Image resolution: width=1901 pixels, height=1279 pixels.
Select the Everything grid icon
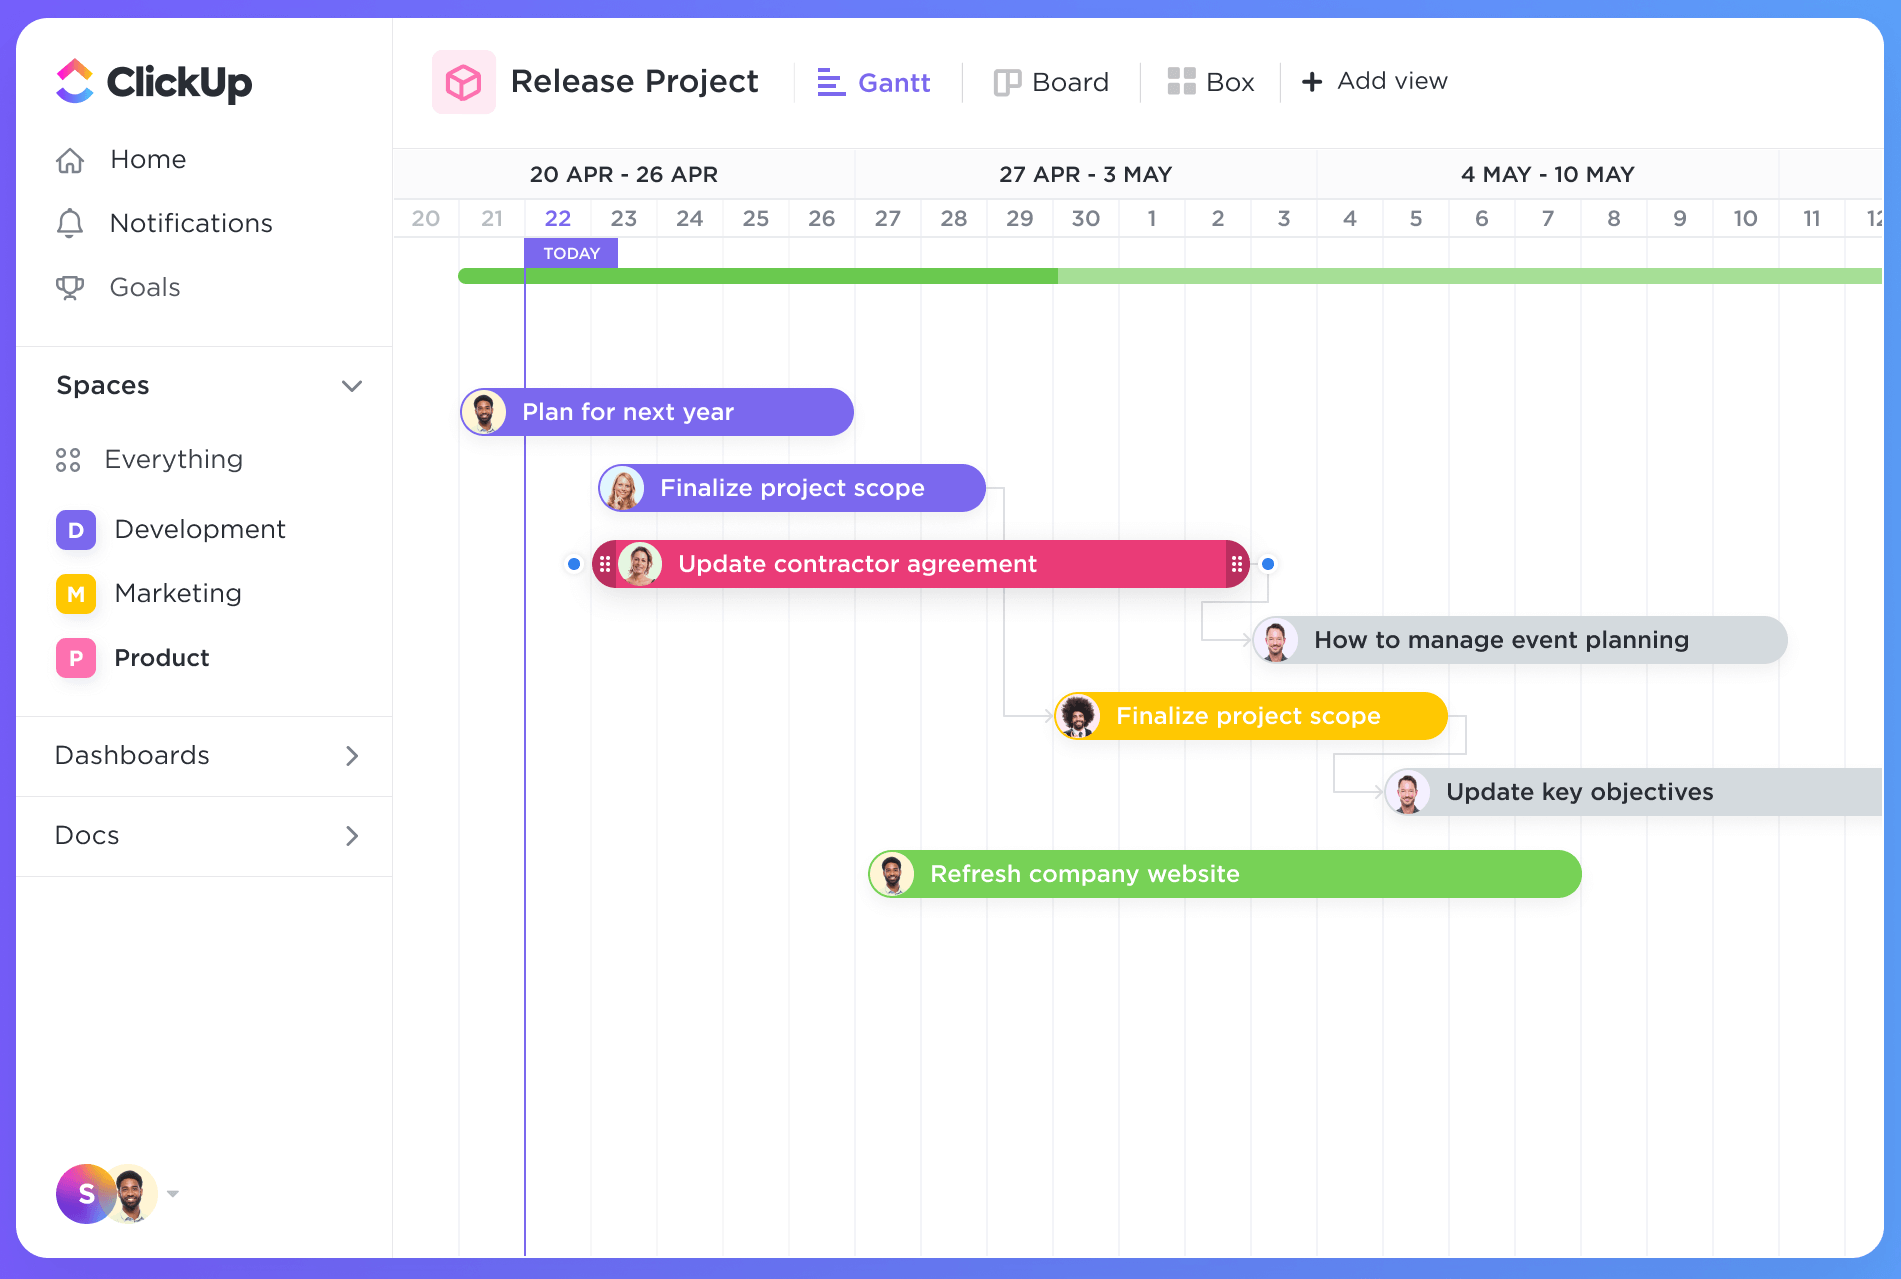(69, 459)
